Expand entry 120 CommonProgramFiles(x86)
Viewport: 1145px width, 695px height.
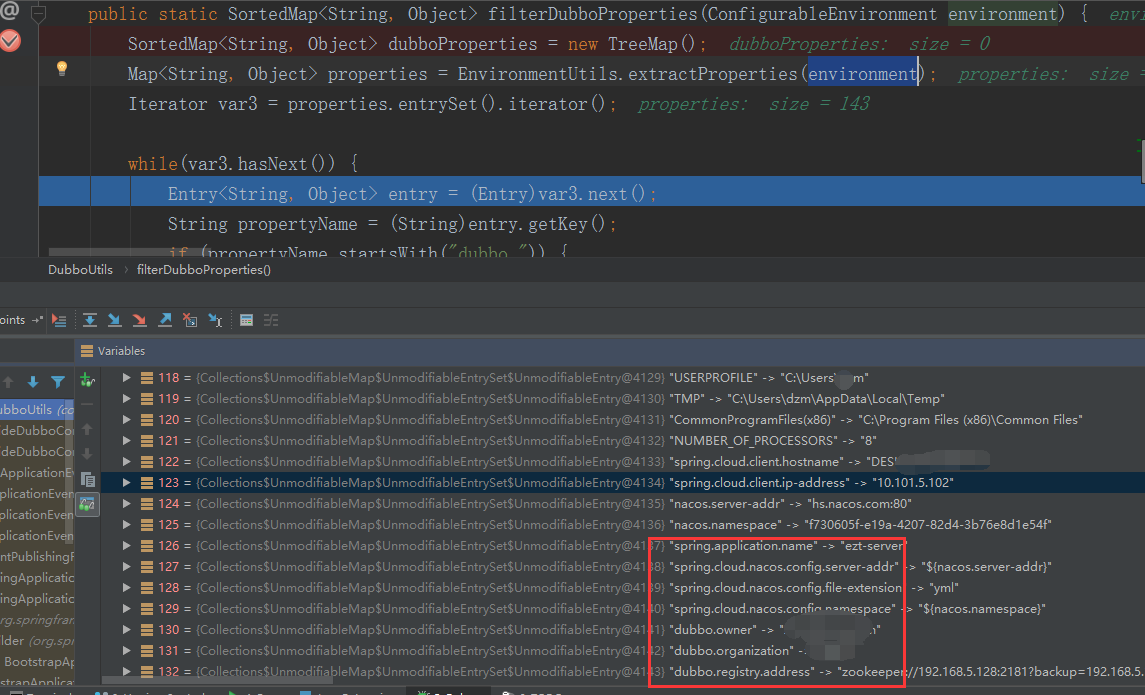tap(126, 420)
